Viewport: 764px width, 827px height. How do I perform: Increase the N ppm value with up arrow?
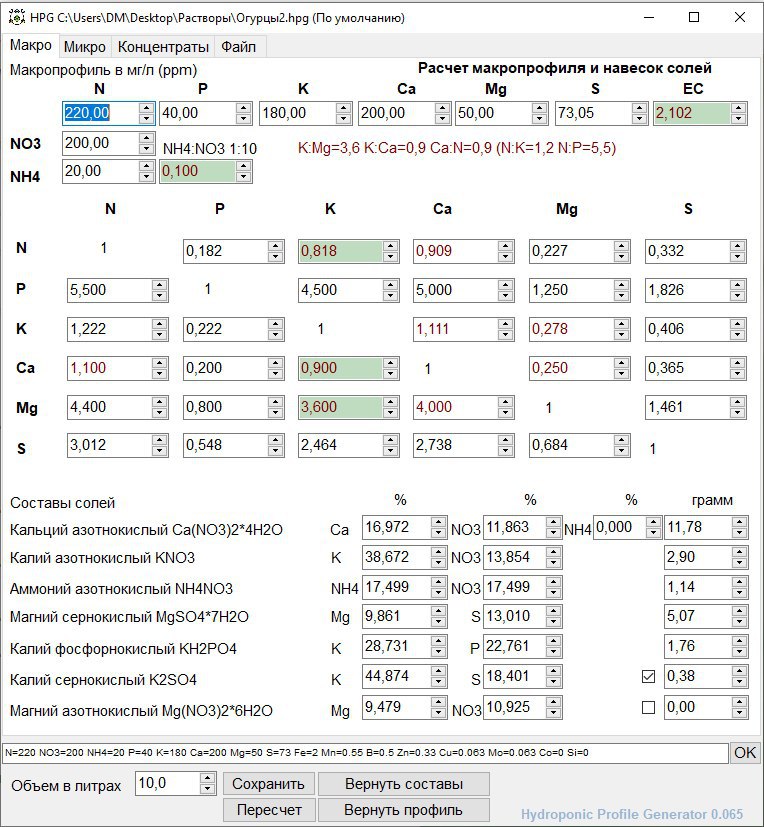[146, 107]
